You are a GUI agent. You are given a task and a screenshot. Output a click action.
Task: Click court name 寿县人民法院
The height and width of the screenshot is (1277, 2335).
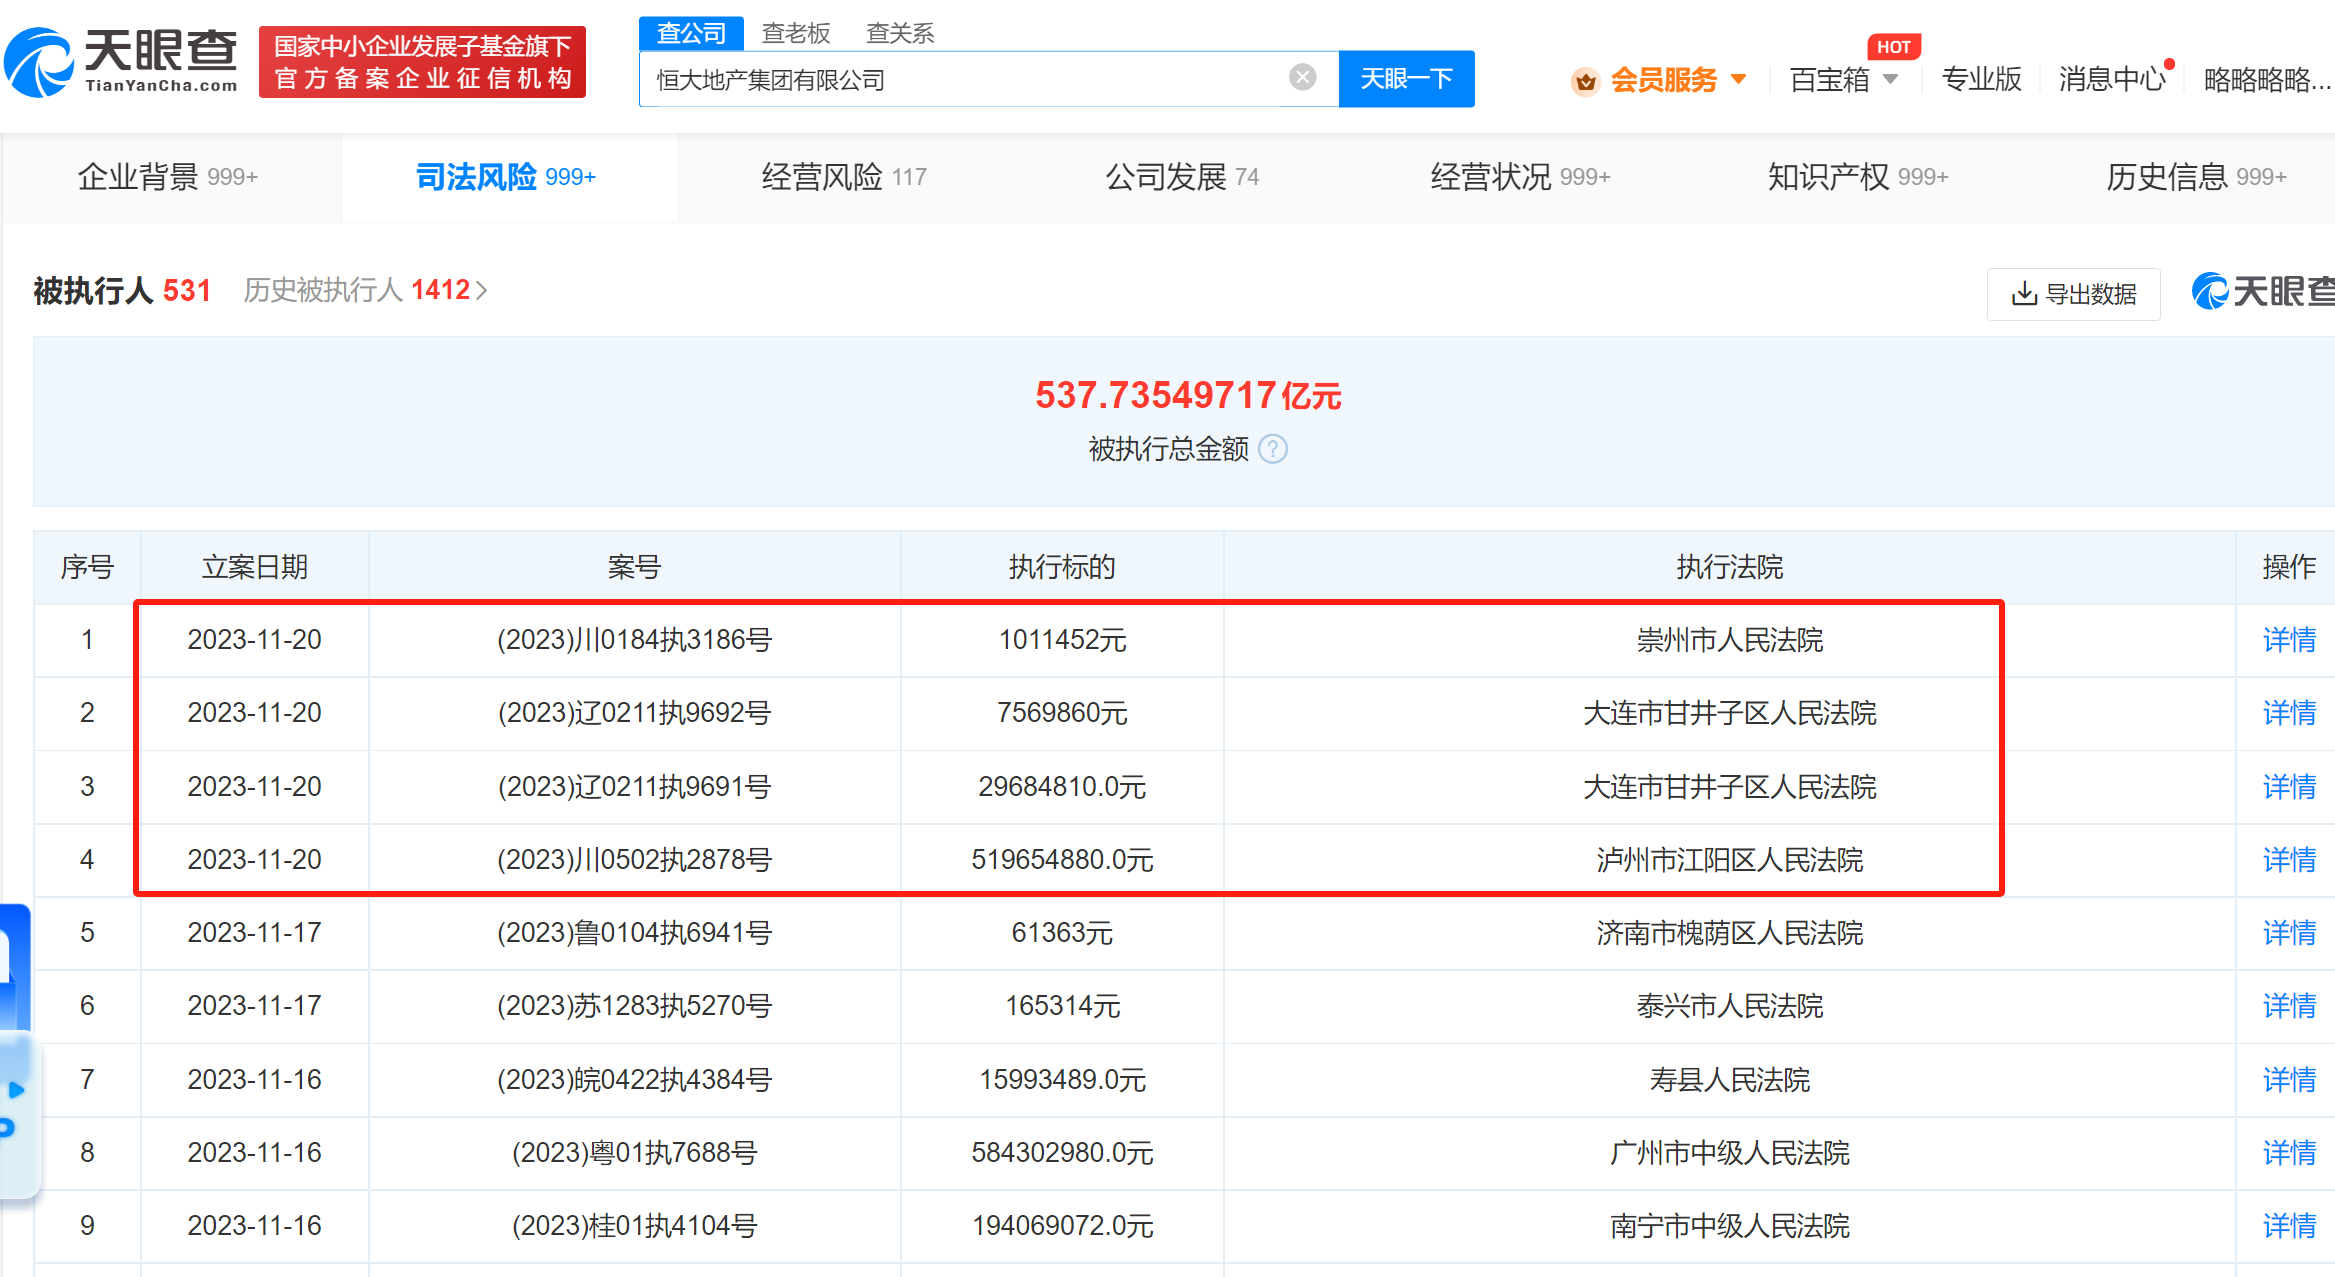click(1730, 1080)
